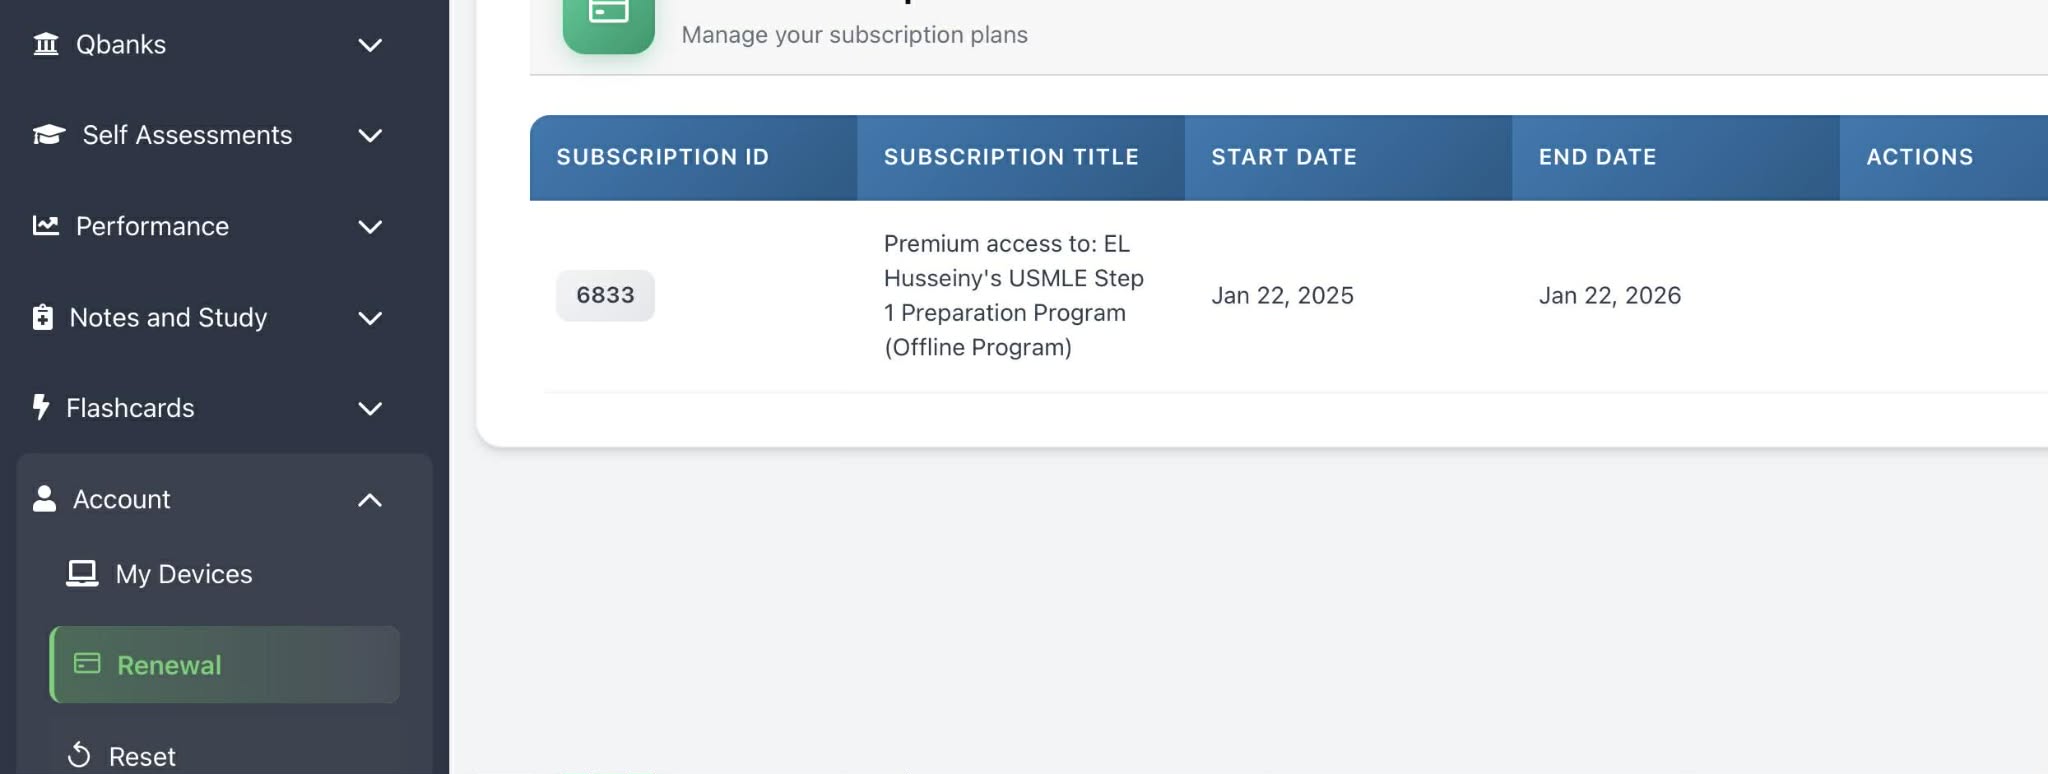Click the Notes and Study clipboard icon
The width and height of the screenshot is (2048, 774).
click(42, 317)
